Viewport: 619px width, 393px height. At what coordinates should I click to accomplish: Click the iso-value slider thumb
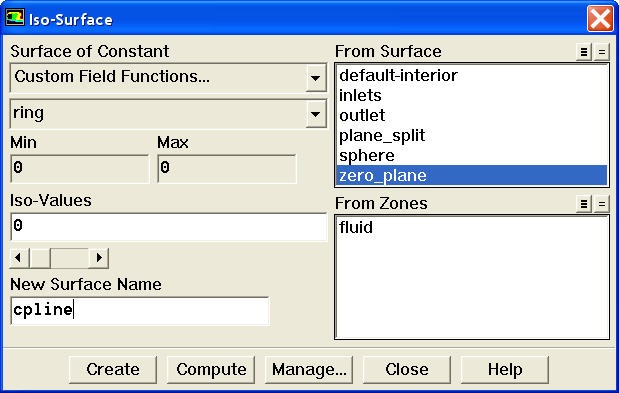pos(40,258)
